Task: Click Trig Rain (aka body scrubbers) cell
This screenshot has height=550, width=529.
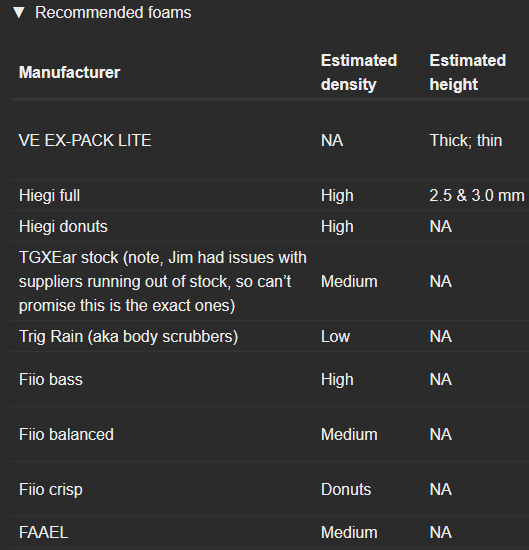Action: click(128, 337)
